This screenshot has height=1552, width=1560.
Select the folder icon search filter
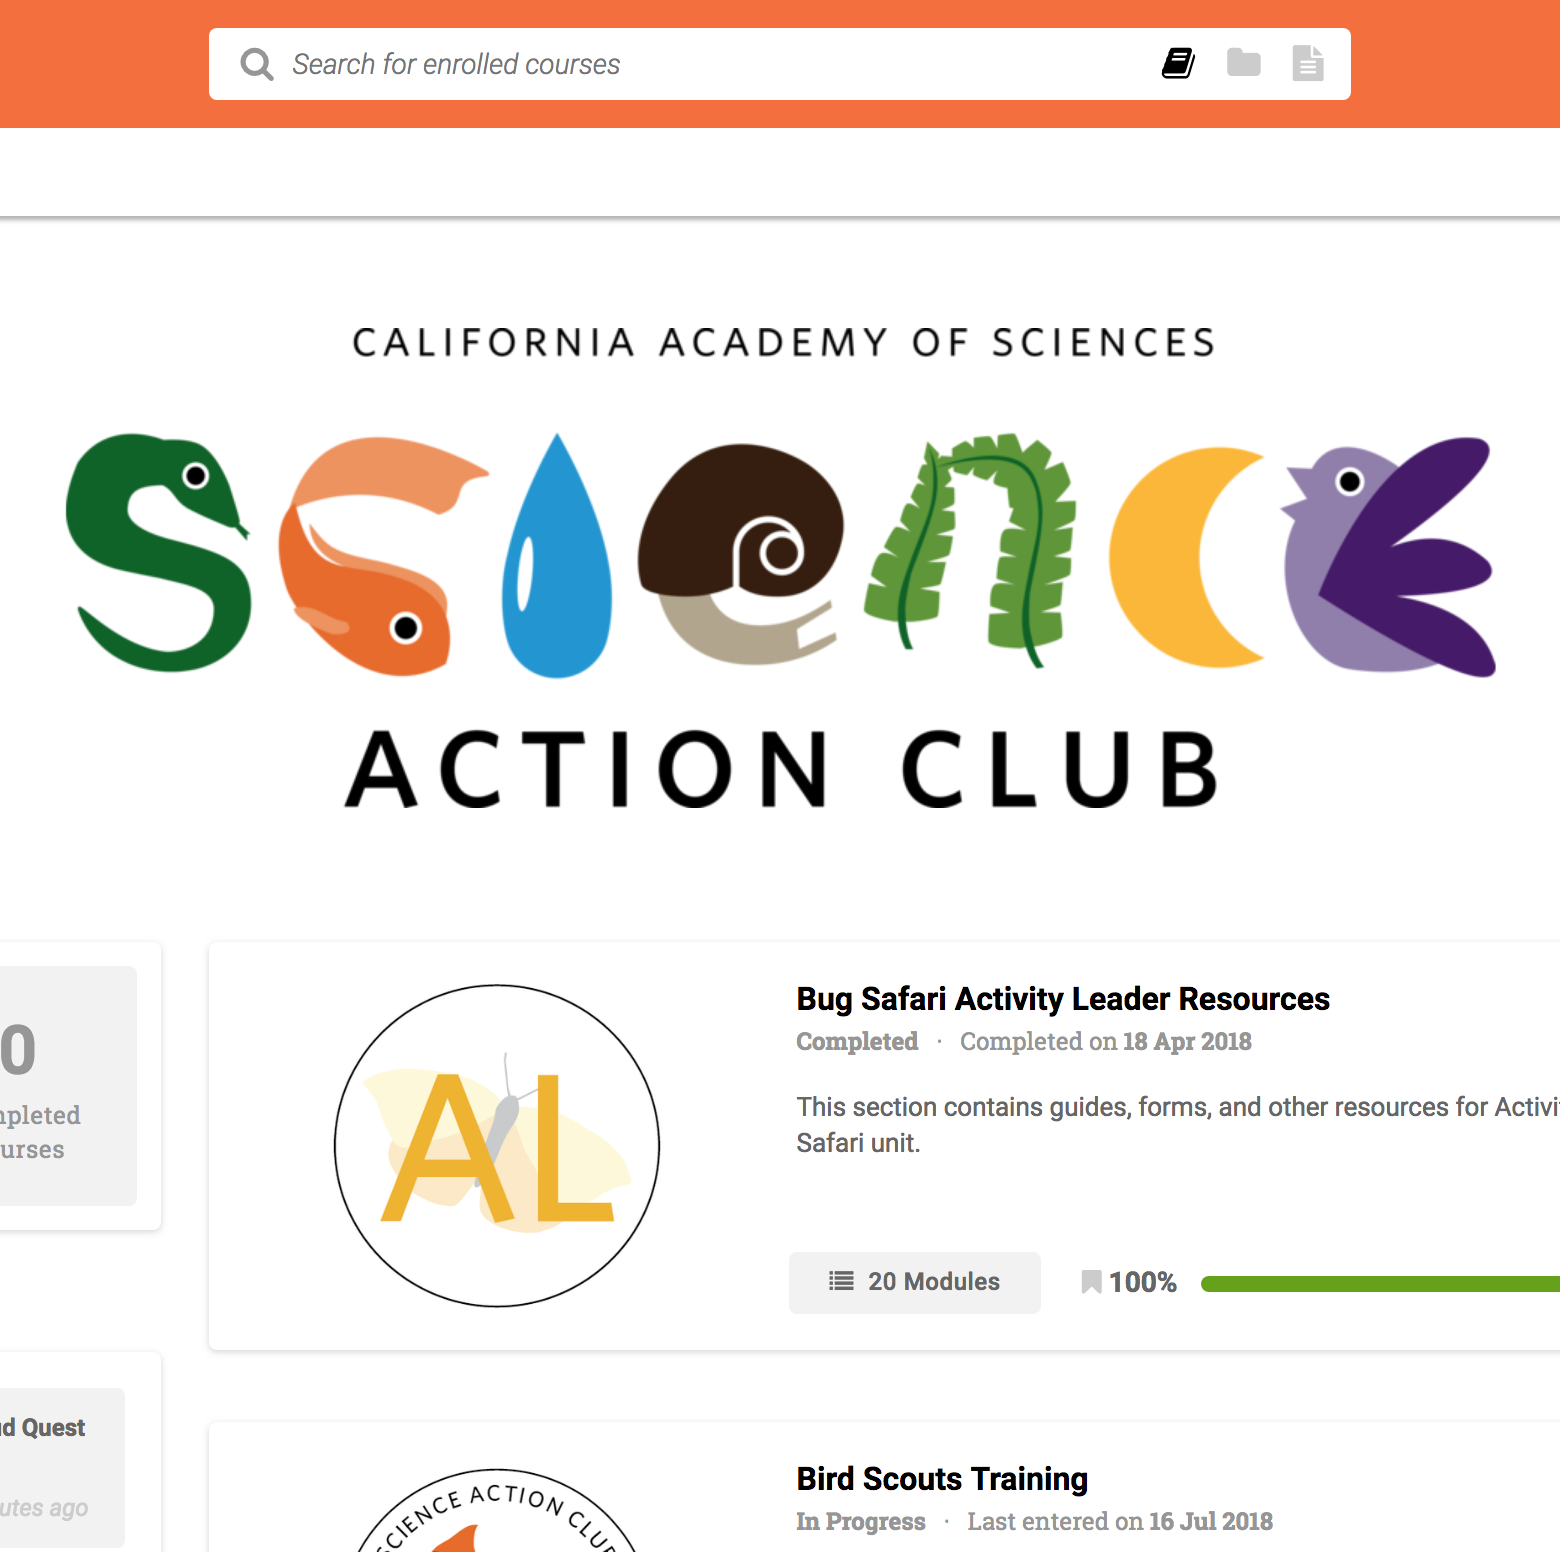click(1243, 63)
